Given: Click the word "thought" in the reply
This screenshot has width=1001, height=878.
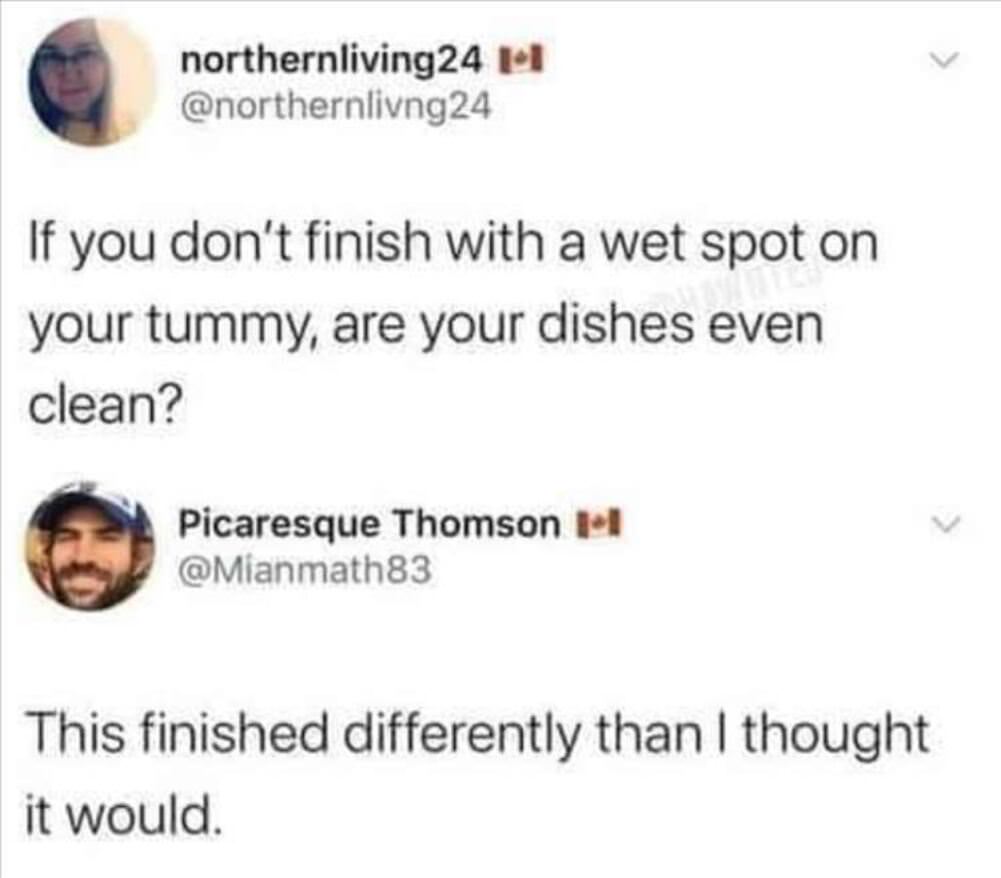Looking at the screenshot, I should point(838,736).
